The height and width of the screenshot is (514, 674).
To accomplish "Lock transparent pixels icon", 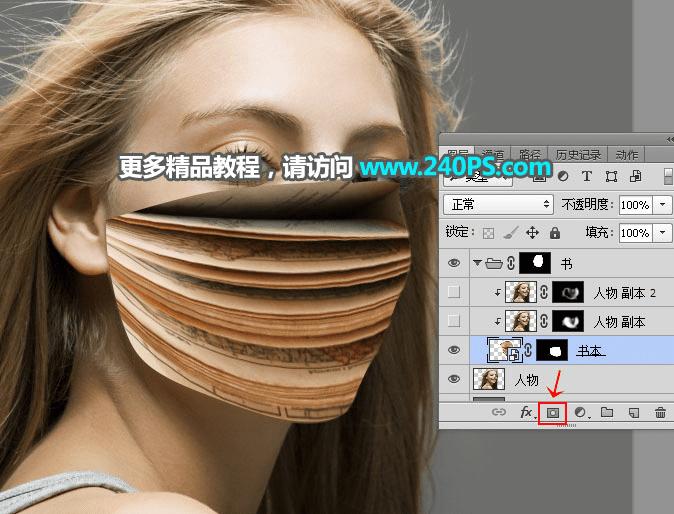I will pyautogui.click(x=488, y=233).
